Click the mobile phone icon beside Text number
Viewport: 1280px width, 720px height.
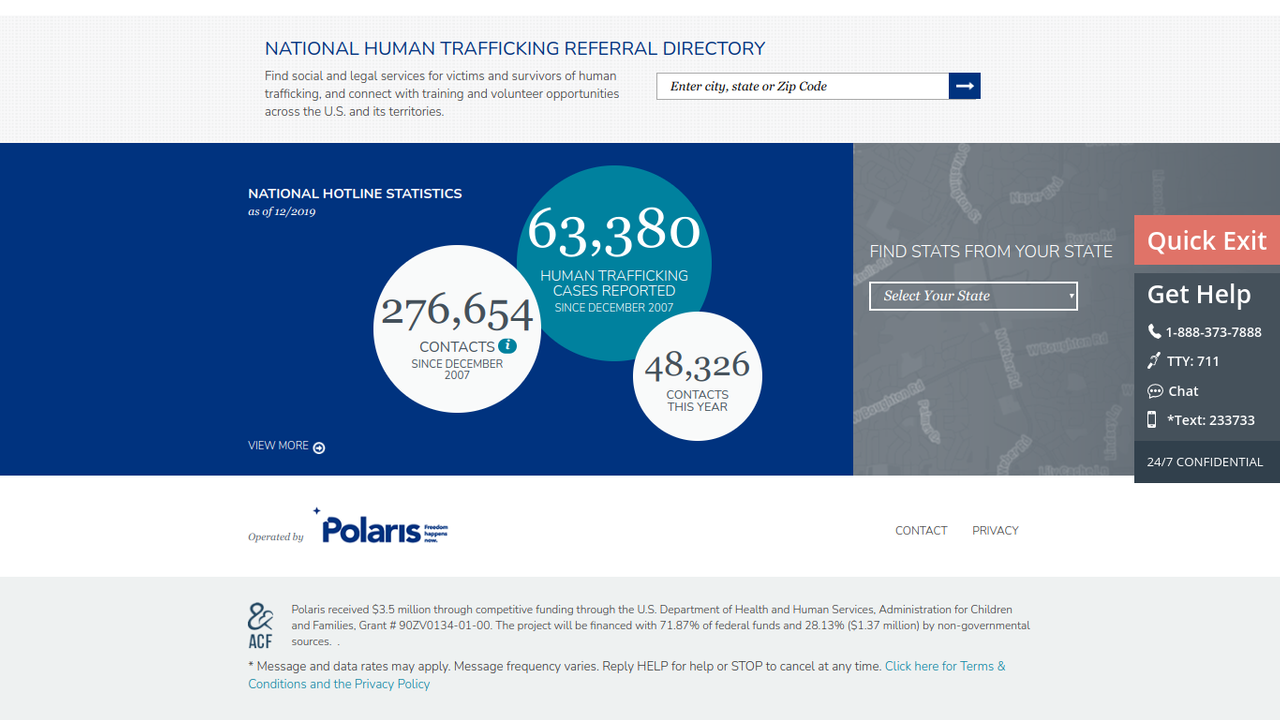[x=1152, y=420]
